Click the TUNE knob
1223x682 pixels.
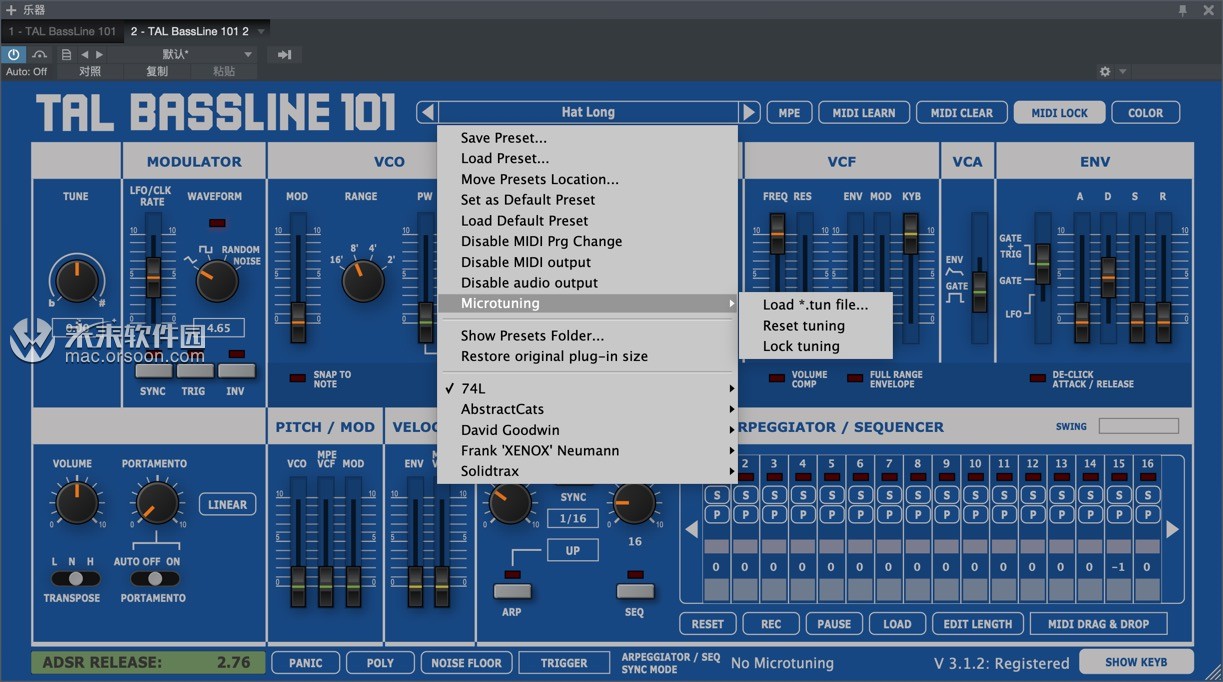[x=77, y=281]
